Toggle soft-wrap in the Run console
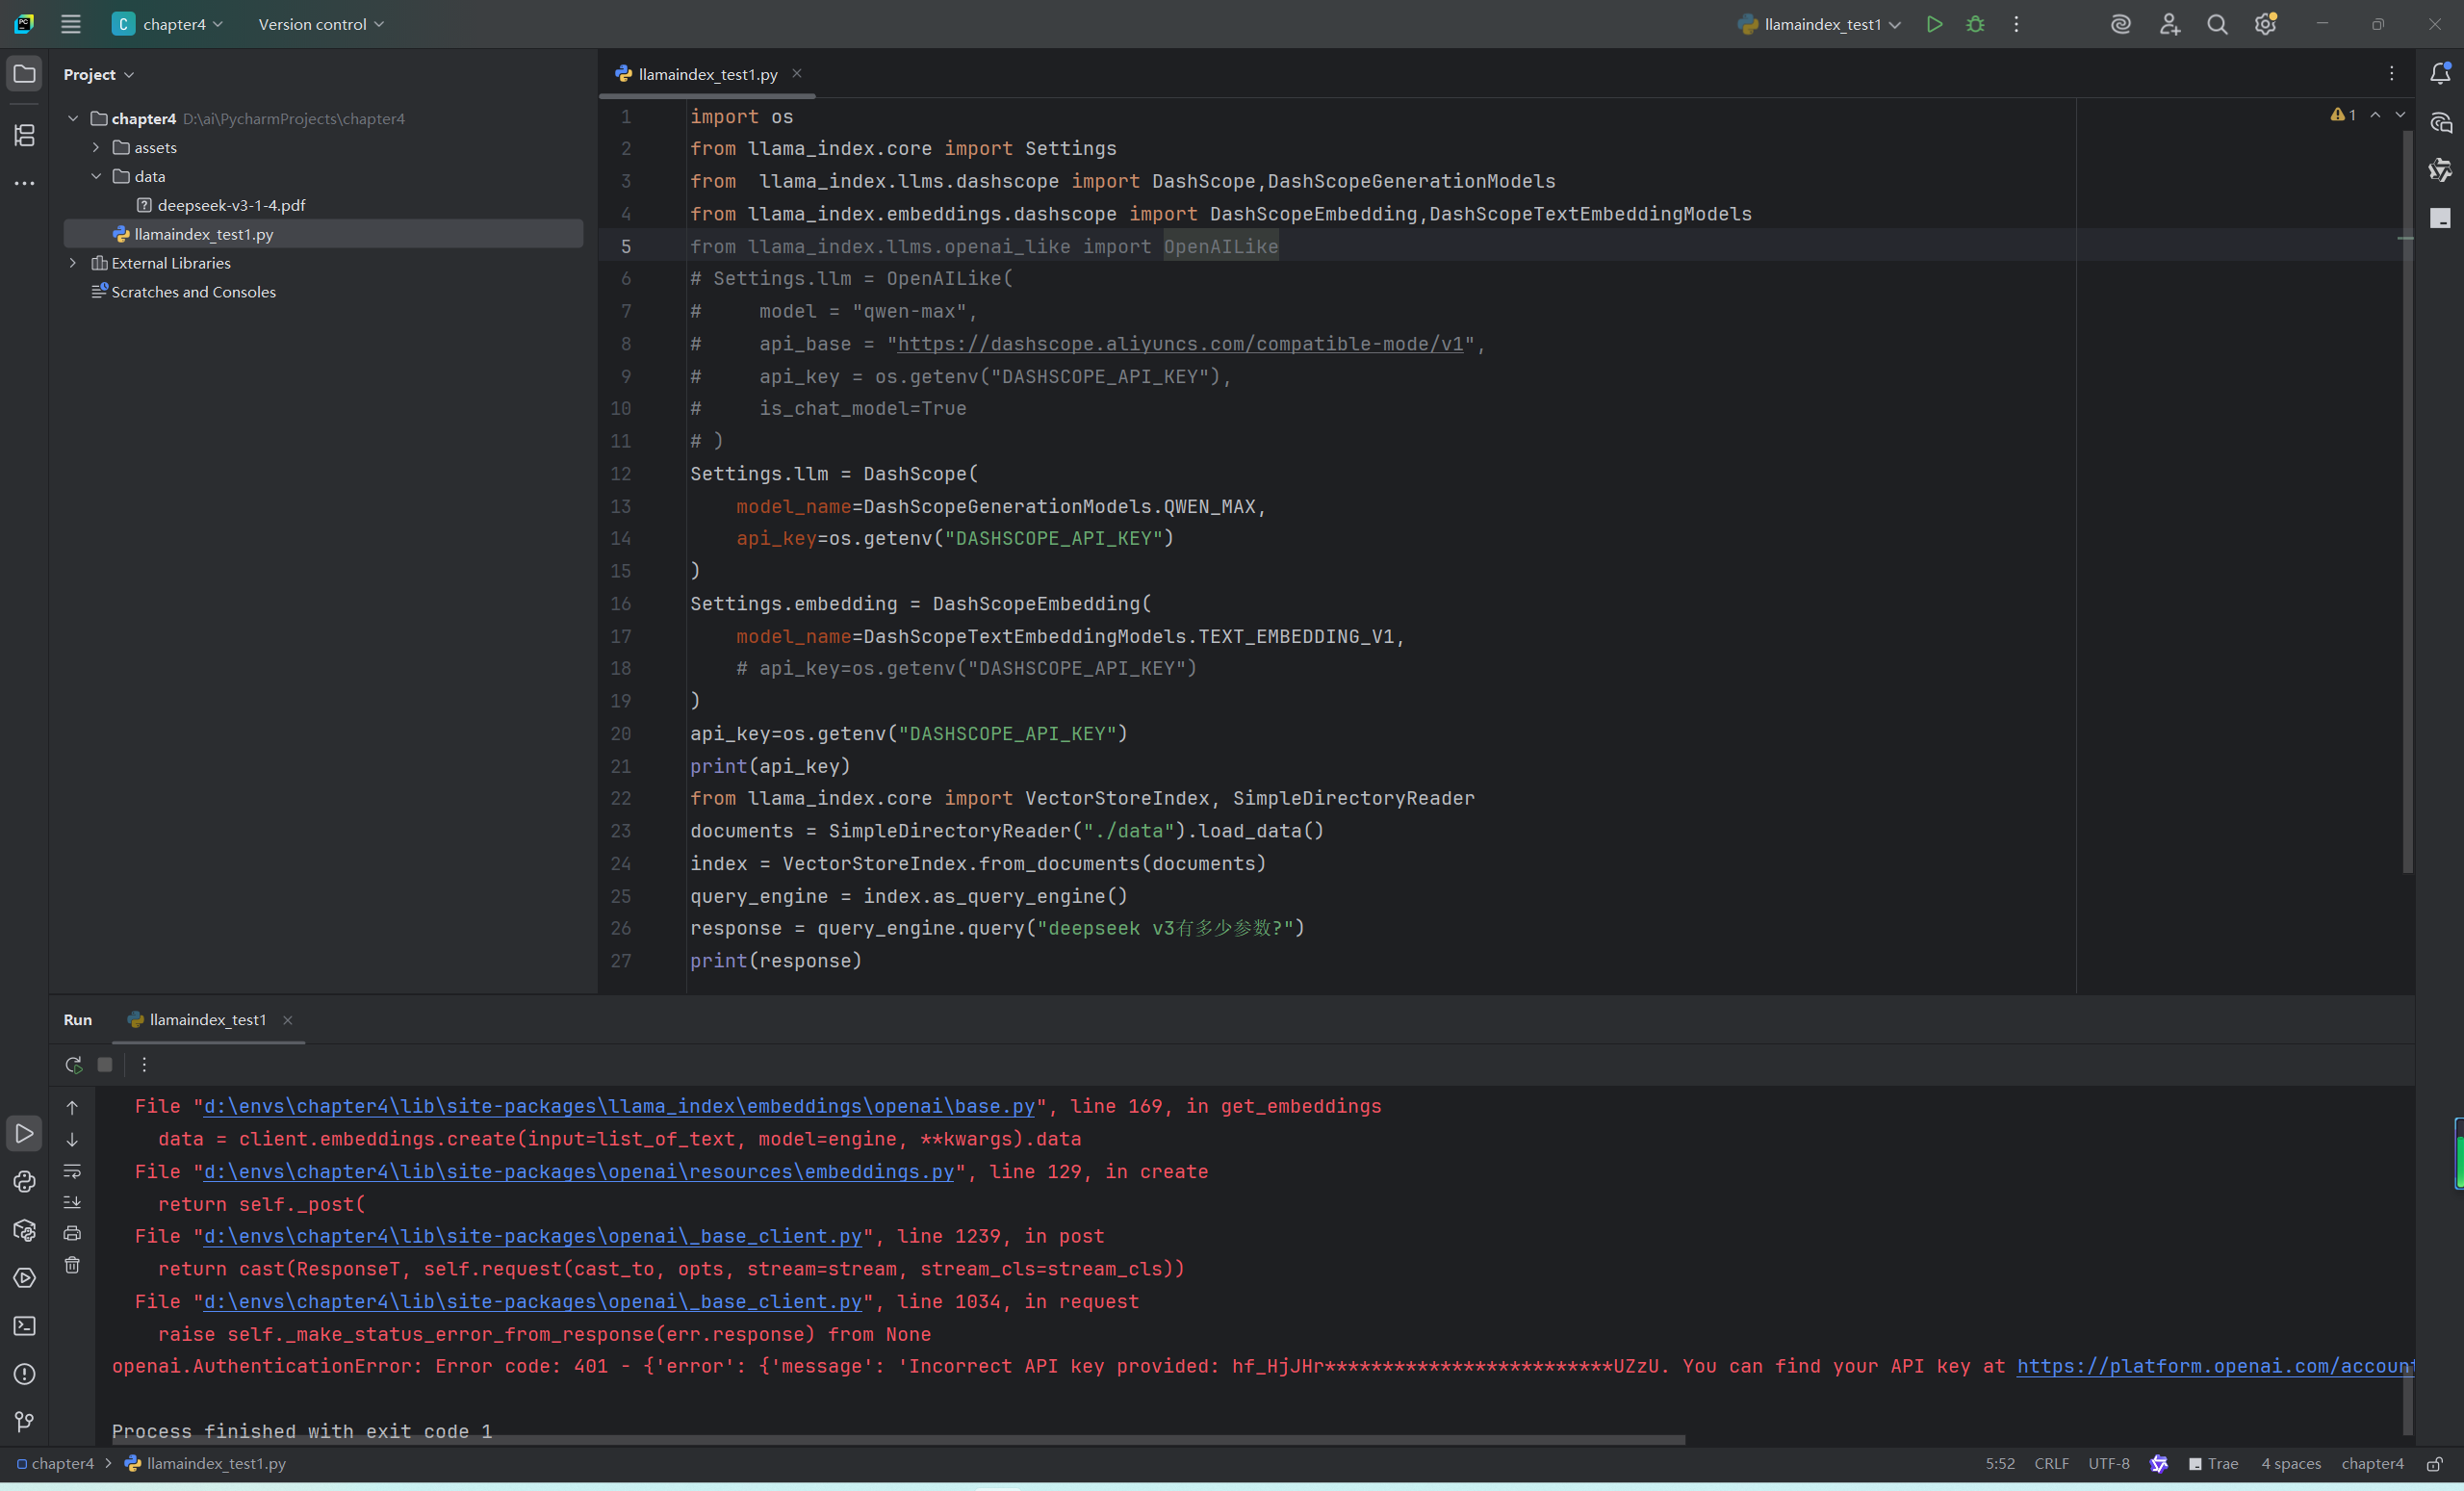 click(72, 1170)
